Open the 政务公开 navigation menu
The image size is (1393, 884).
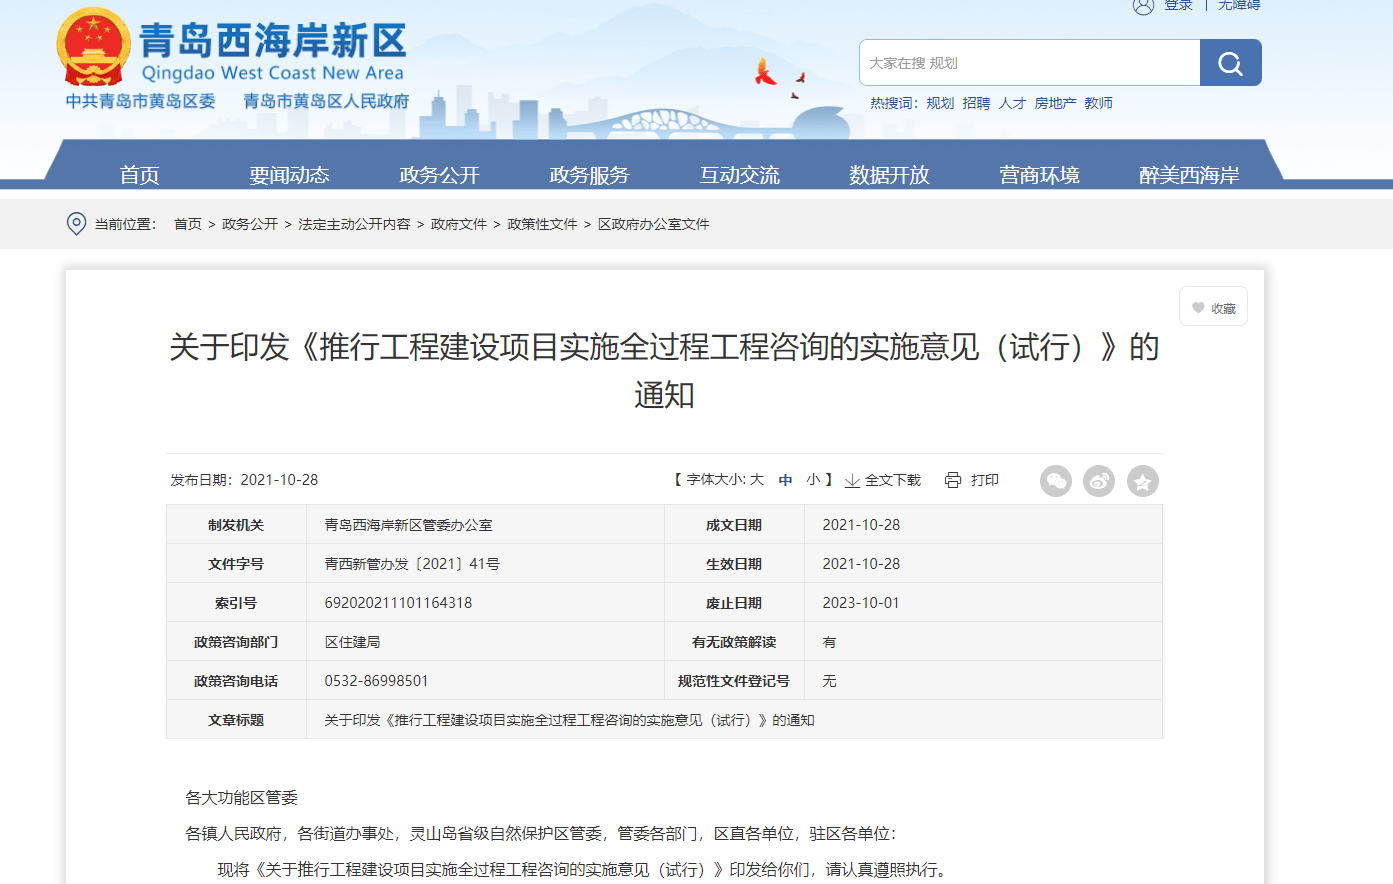tap(439, 173)
